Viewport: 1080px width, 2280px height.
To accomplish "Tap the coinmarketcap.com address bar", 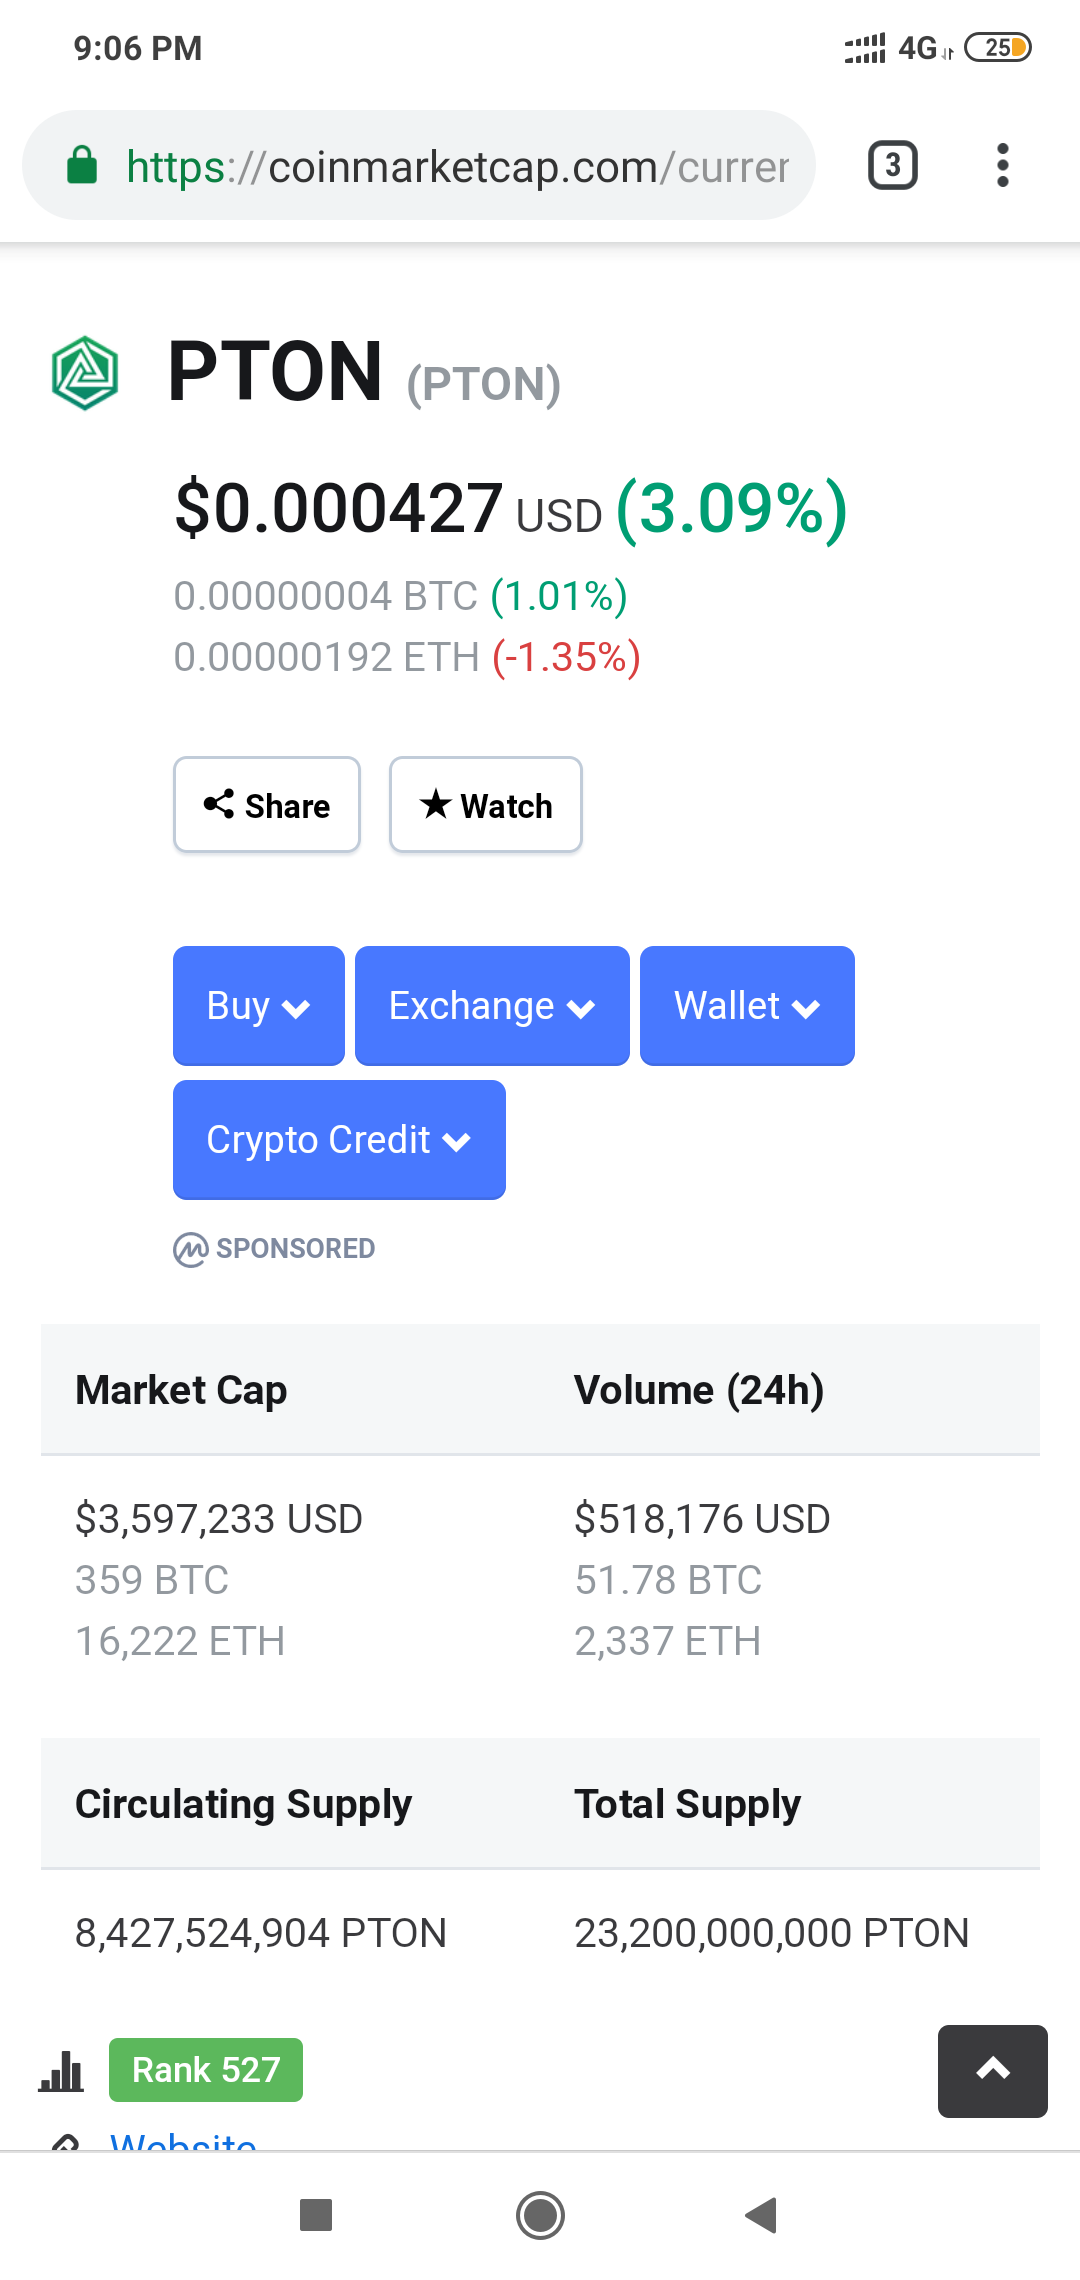I will 457,167.
